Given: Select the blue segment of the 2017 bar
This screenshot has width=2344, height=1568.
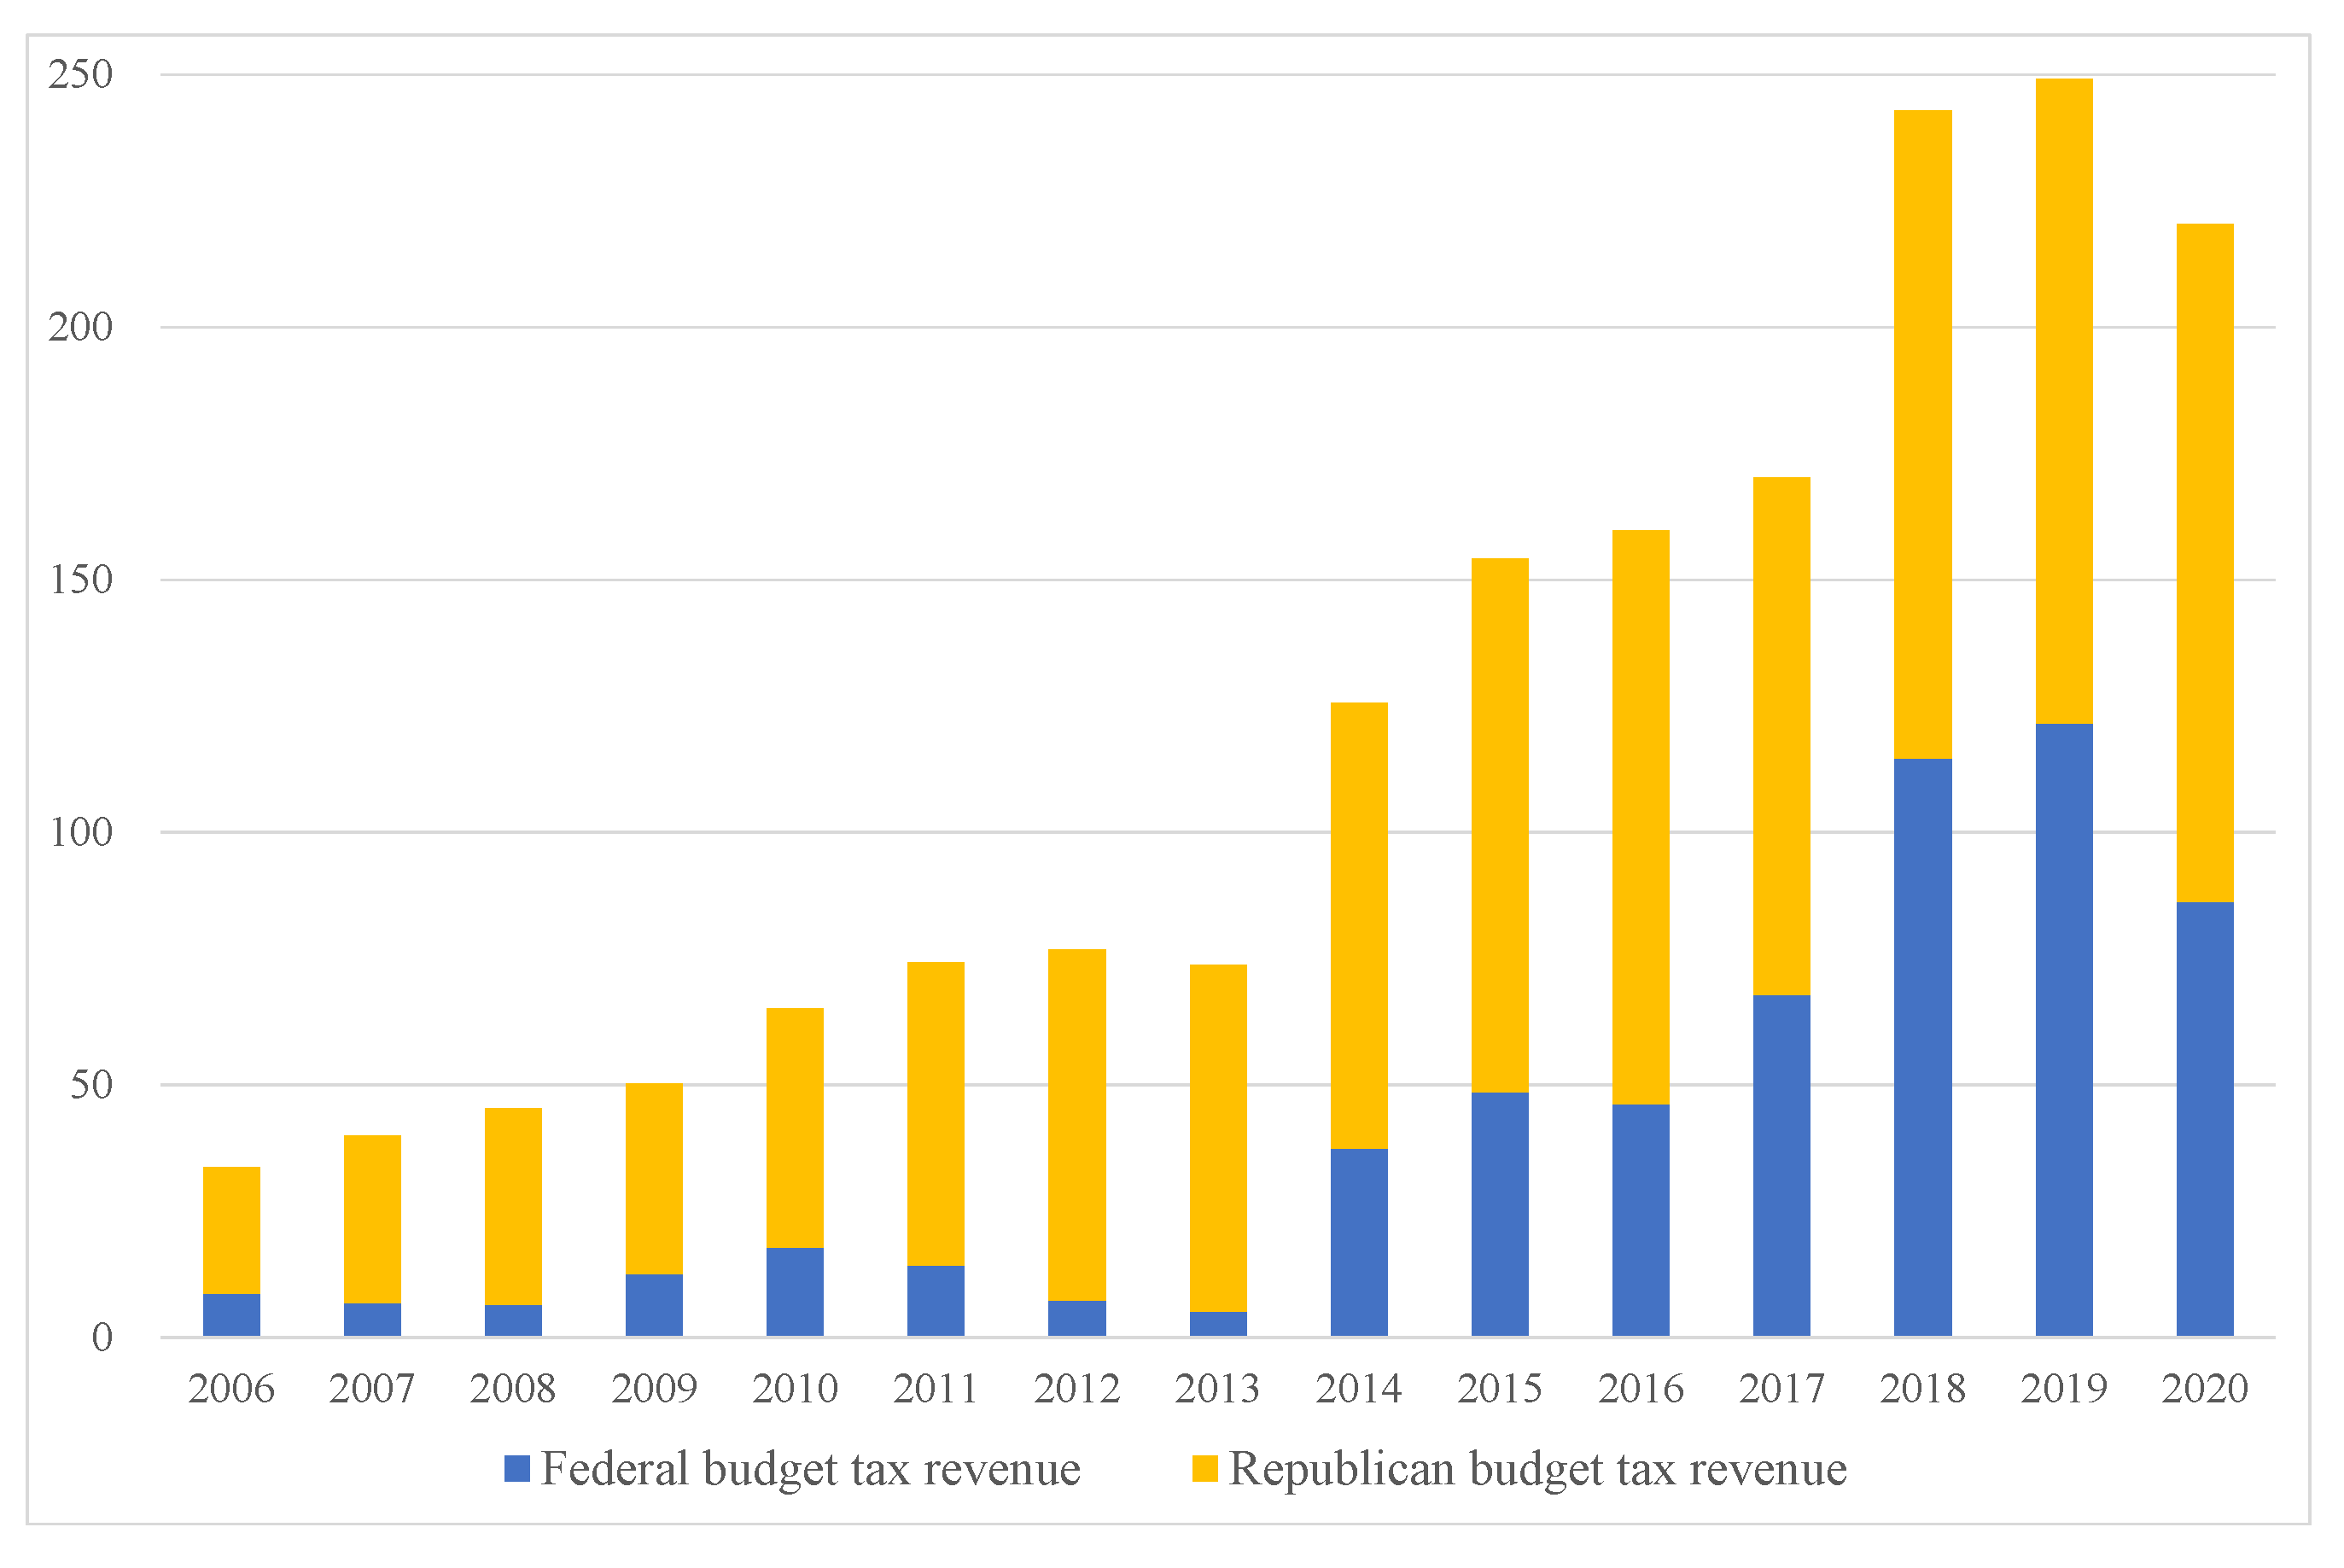Looking at the screenshot, I should tap(1781, 1166).
